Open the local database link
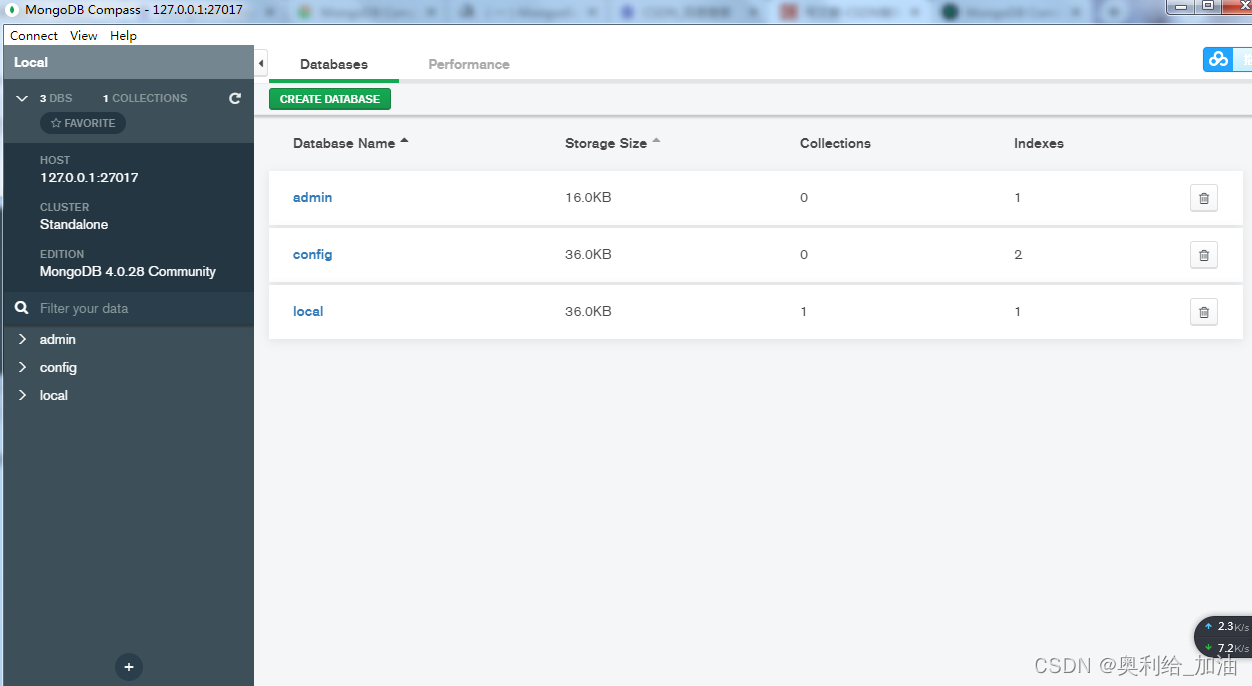 pos(308,311)
